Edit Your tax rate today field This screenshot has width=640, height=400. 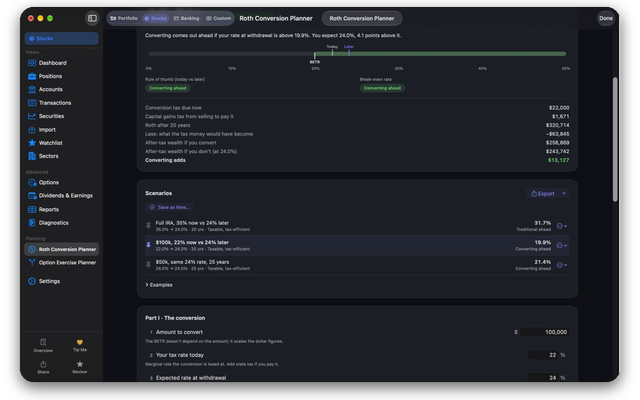point(542,355)
